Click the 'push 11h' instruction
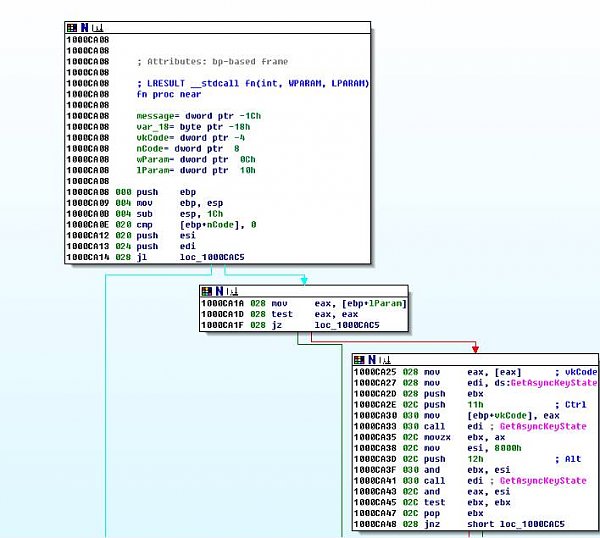 454,405
